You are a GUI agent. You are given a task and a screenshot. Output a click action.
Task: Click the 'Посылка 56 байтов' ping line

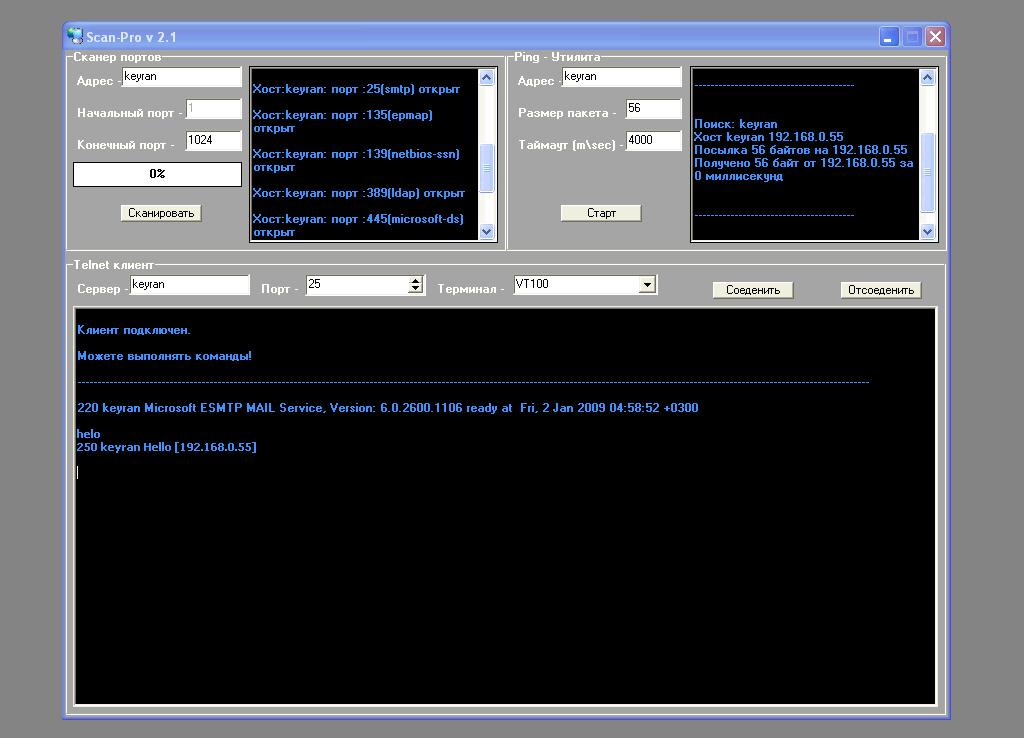(801, 150)
